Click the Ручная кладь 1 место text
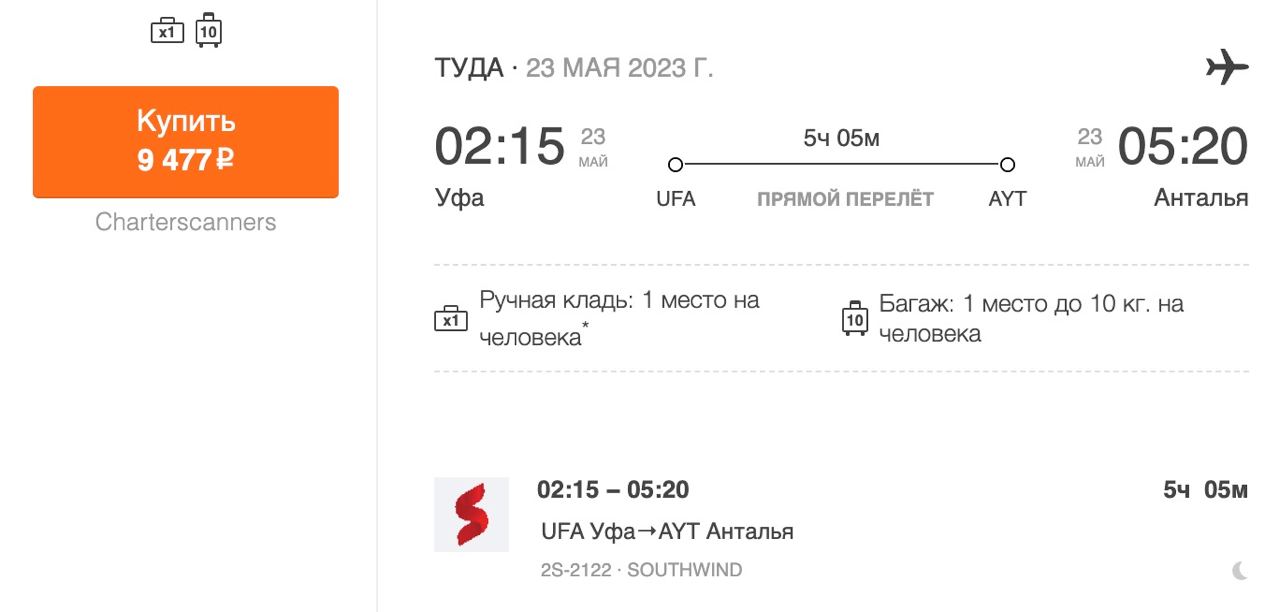The width and height of the screenshot is (1280, 612). 619,318
